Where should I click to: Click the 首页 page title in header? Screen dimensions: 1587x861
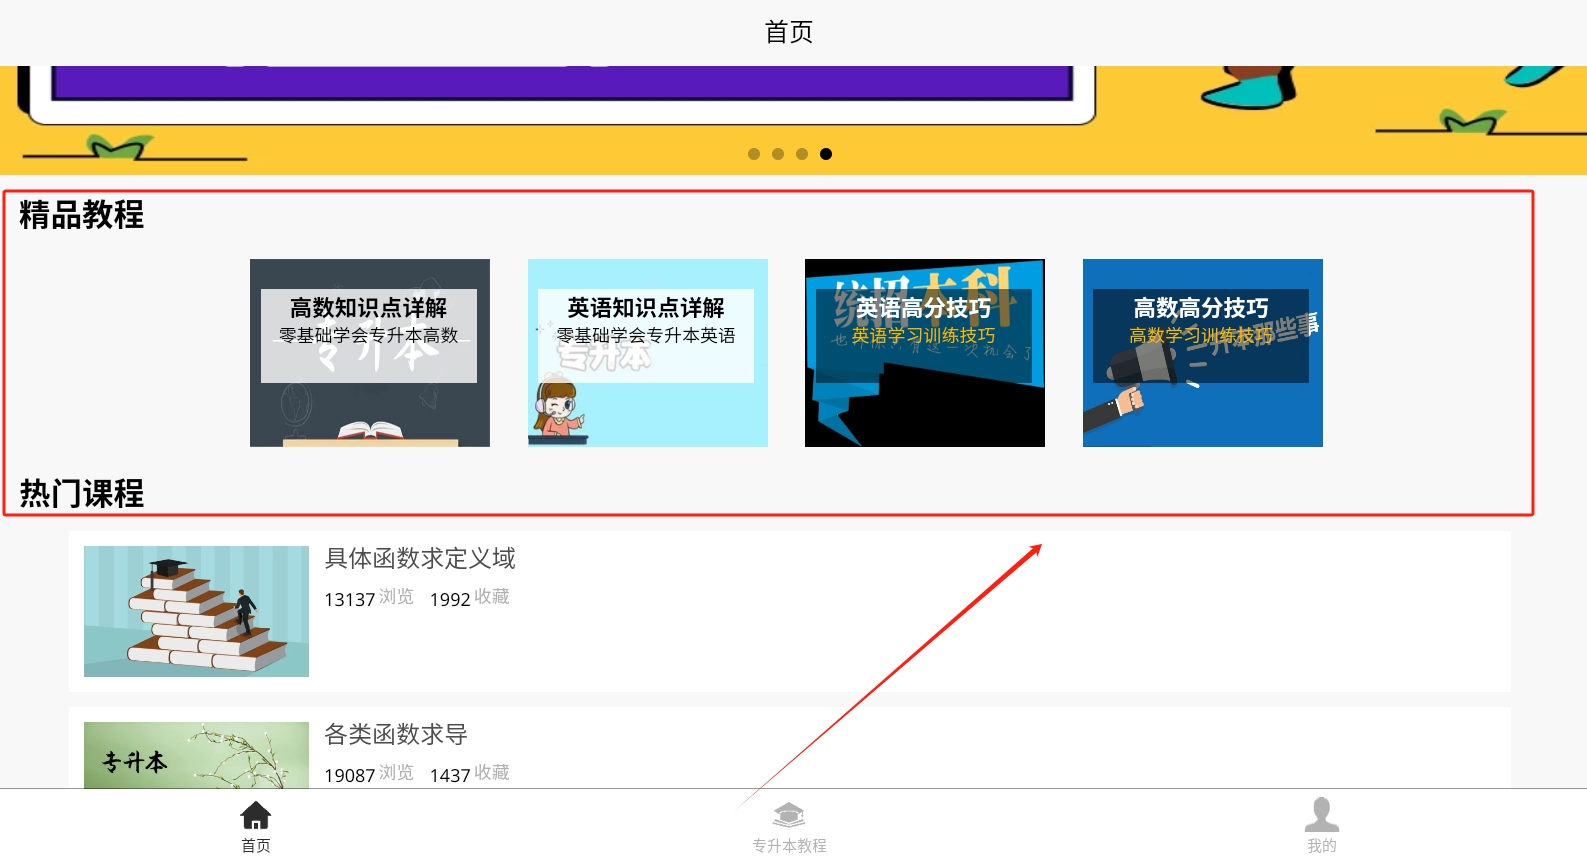(x=789, y=32)
